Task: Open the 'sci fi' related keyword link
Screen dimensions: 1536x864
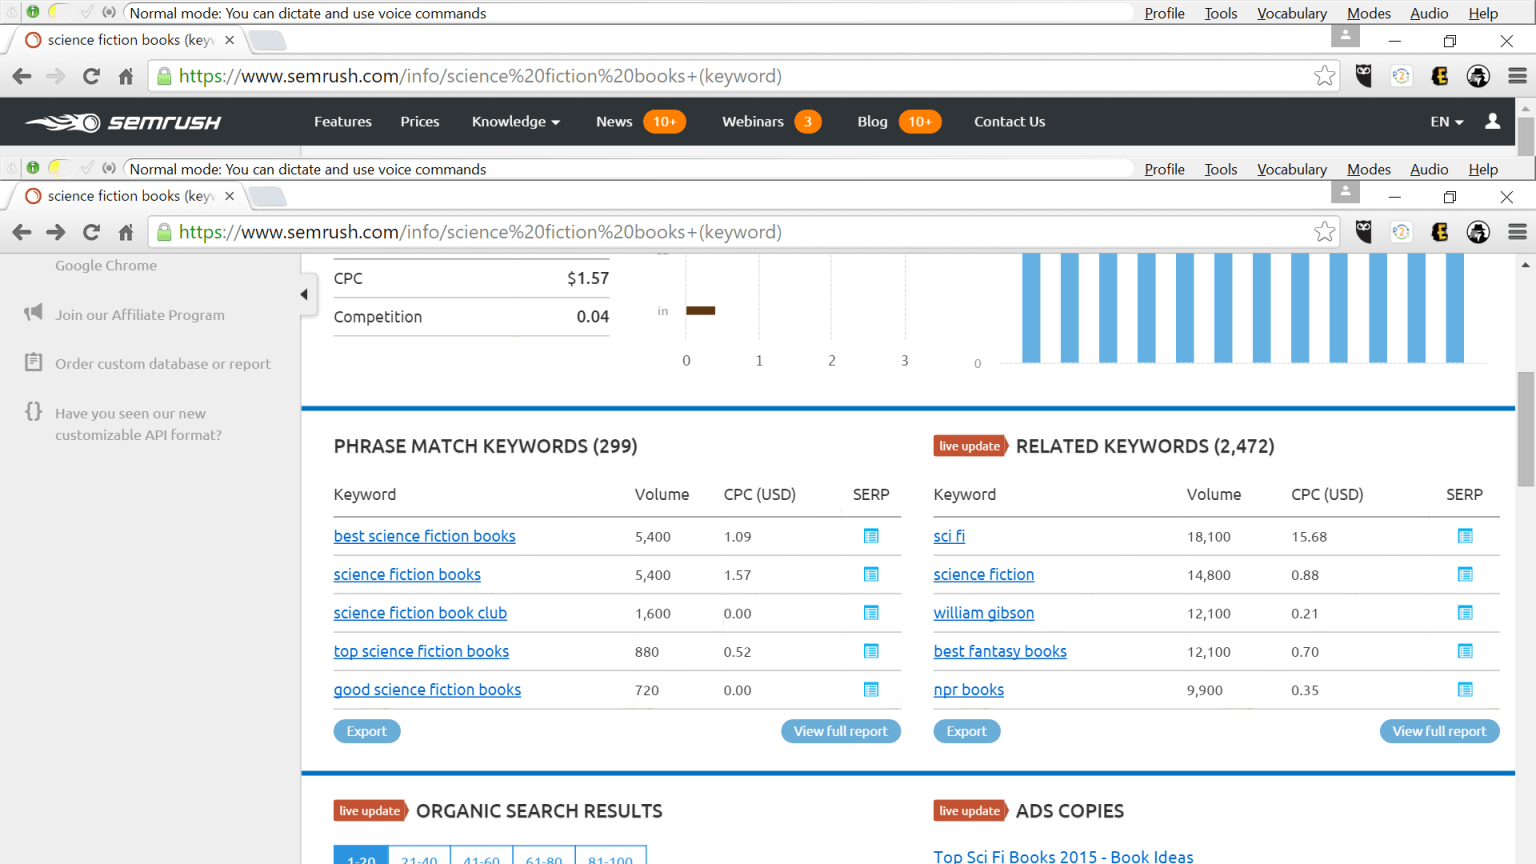Action: click(949, 536)
